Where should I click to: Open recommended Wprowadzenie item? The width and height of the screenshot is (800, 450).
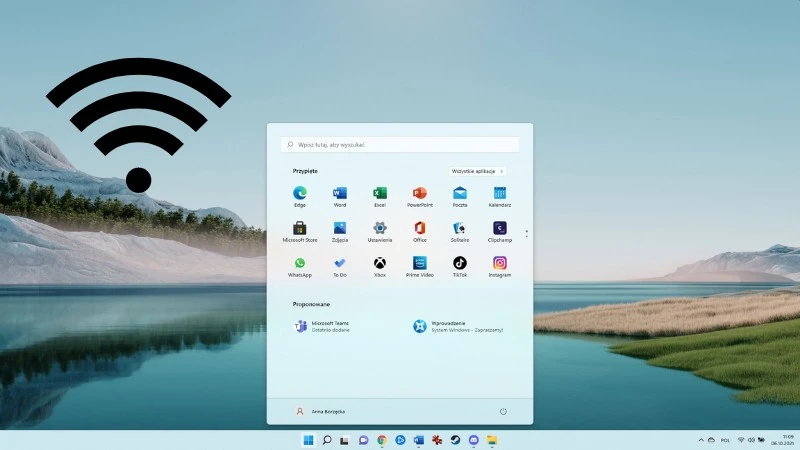[458, 327]
